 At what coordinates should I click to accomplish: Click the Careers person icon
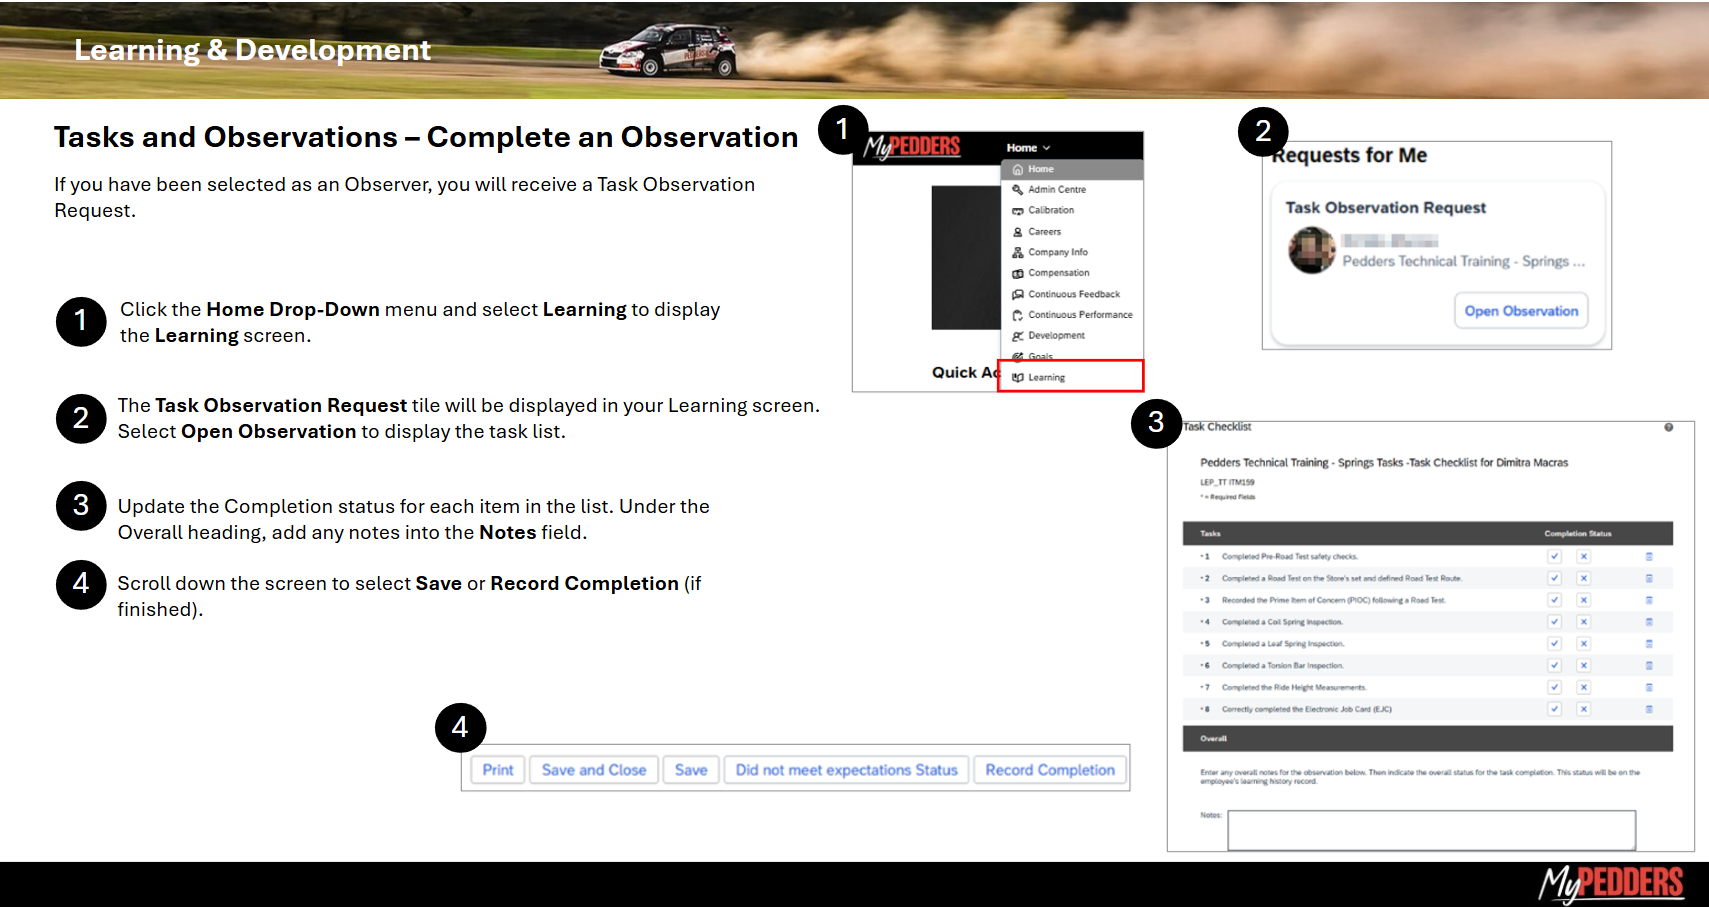pos(1017,232)
